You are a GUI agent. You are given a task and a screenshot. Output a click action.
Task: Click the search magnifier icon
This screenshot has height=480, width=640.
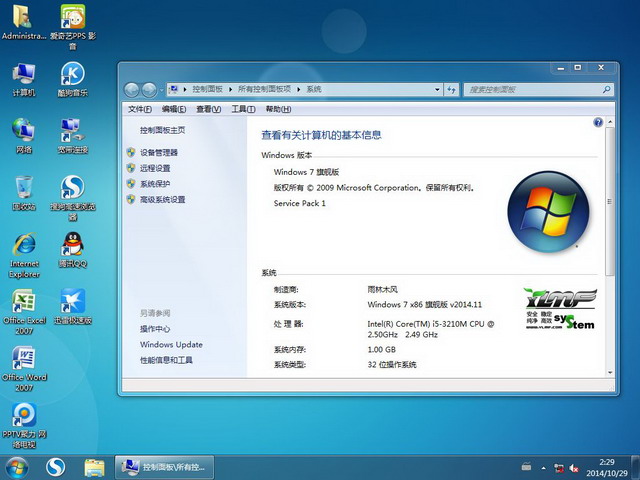(x=607, y=89)
